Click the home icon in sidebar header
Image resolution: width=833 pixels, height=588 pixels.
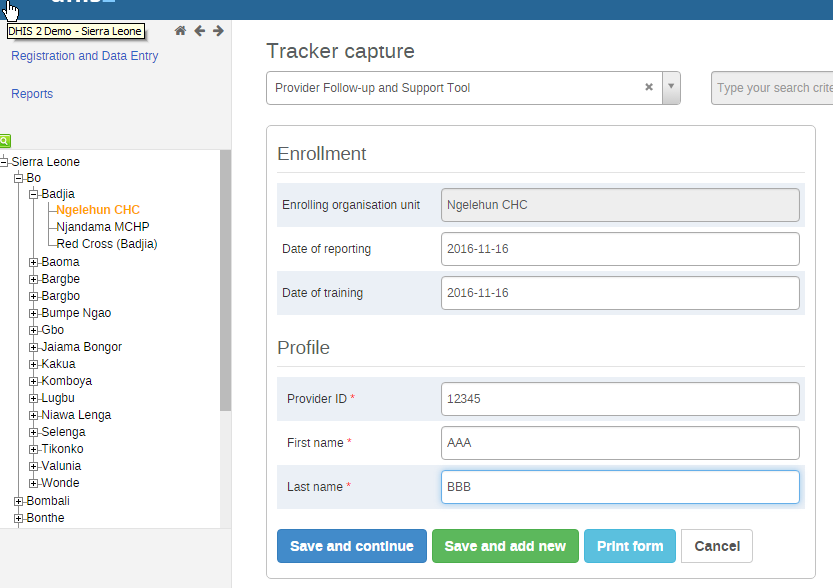coord(180,31)
